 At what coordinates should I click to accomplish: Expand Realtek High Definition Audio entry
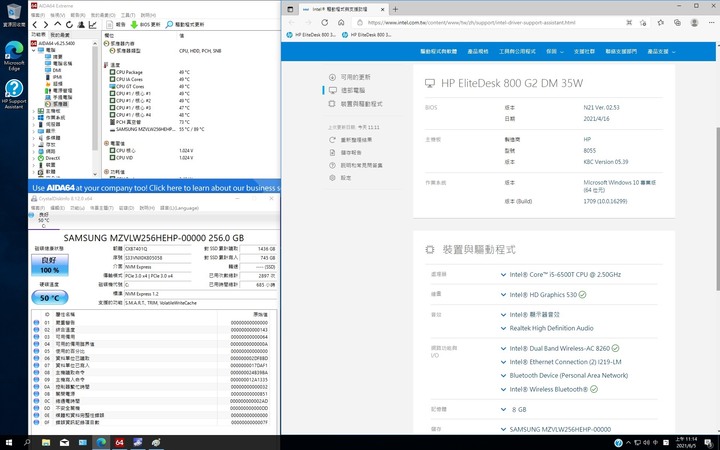point(503,328)
